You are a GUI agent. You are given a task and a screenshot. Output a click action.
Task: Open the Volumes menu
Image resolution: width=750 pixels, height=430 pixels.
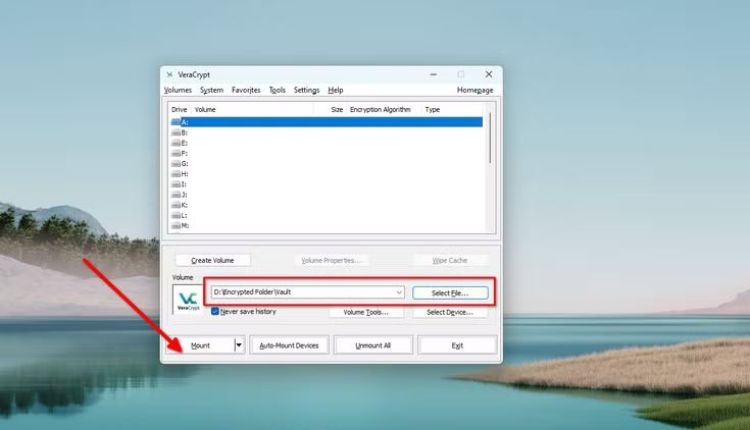(x=177, y=90)
